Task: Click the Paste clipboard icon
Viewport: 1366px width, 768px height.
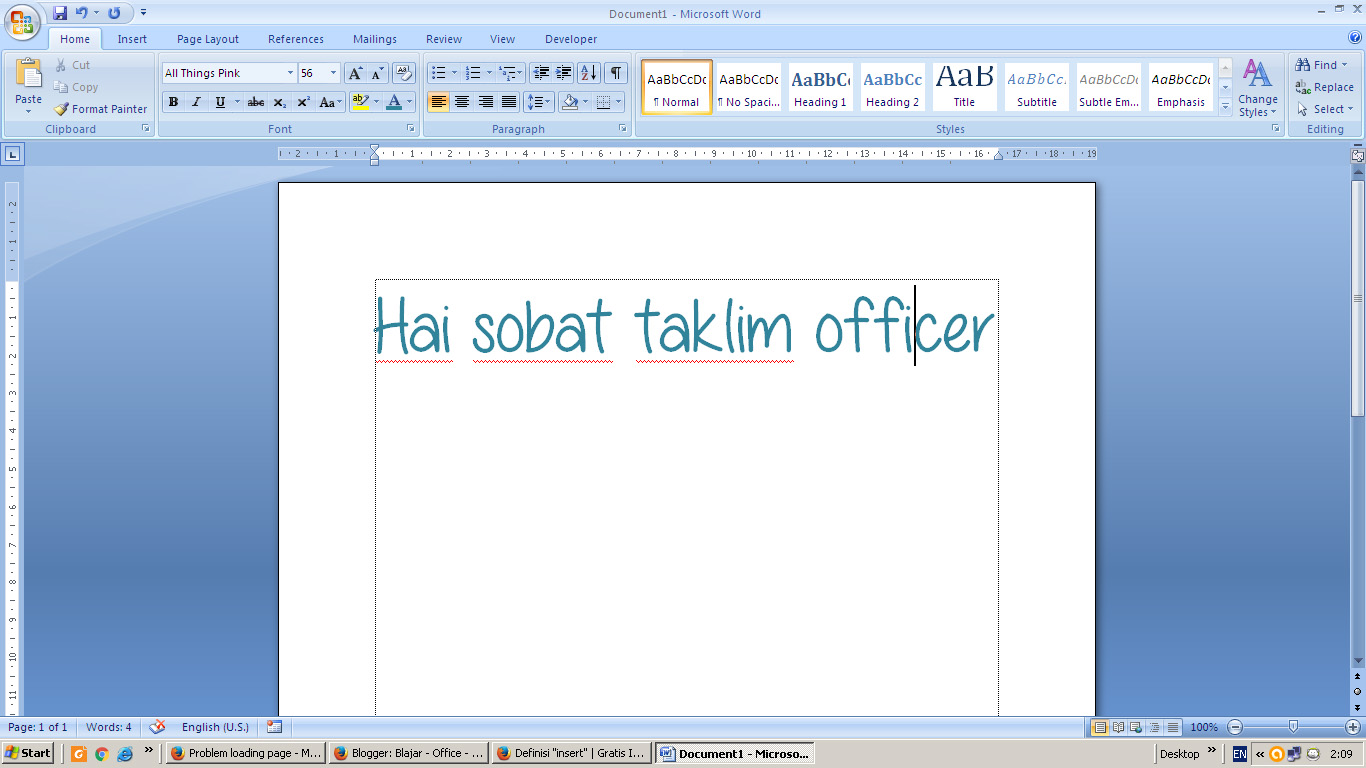Action: coord(29,75)
